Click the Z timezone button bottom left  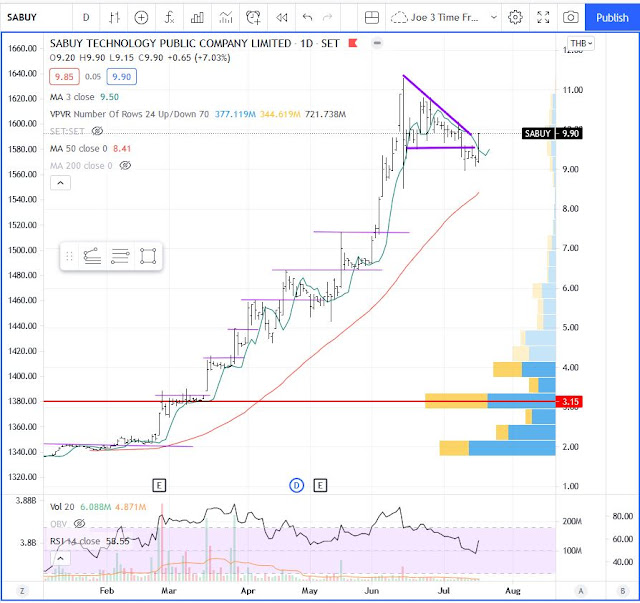coord(22,591)
